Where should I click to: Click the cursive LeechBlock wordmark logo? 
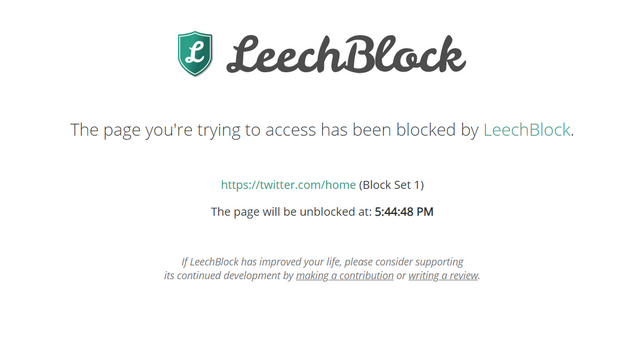tap(346, 54)
